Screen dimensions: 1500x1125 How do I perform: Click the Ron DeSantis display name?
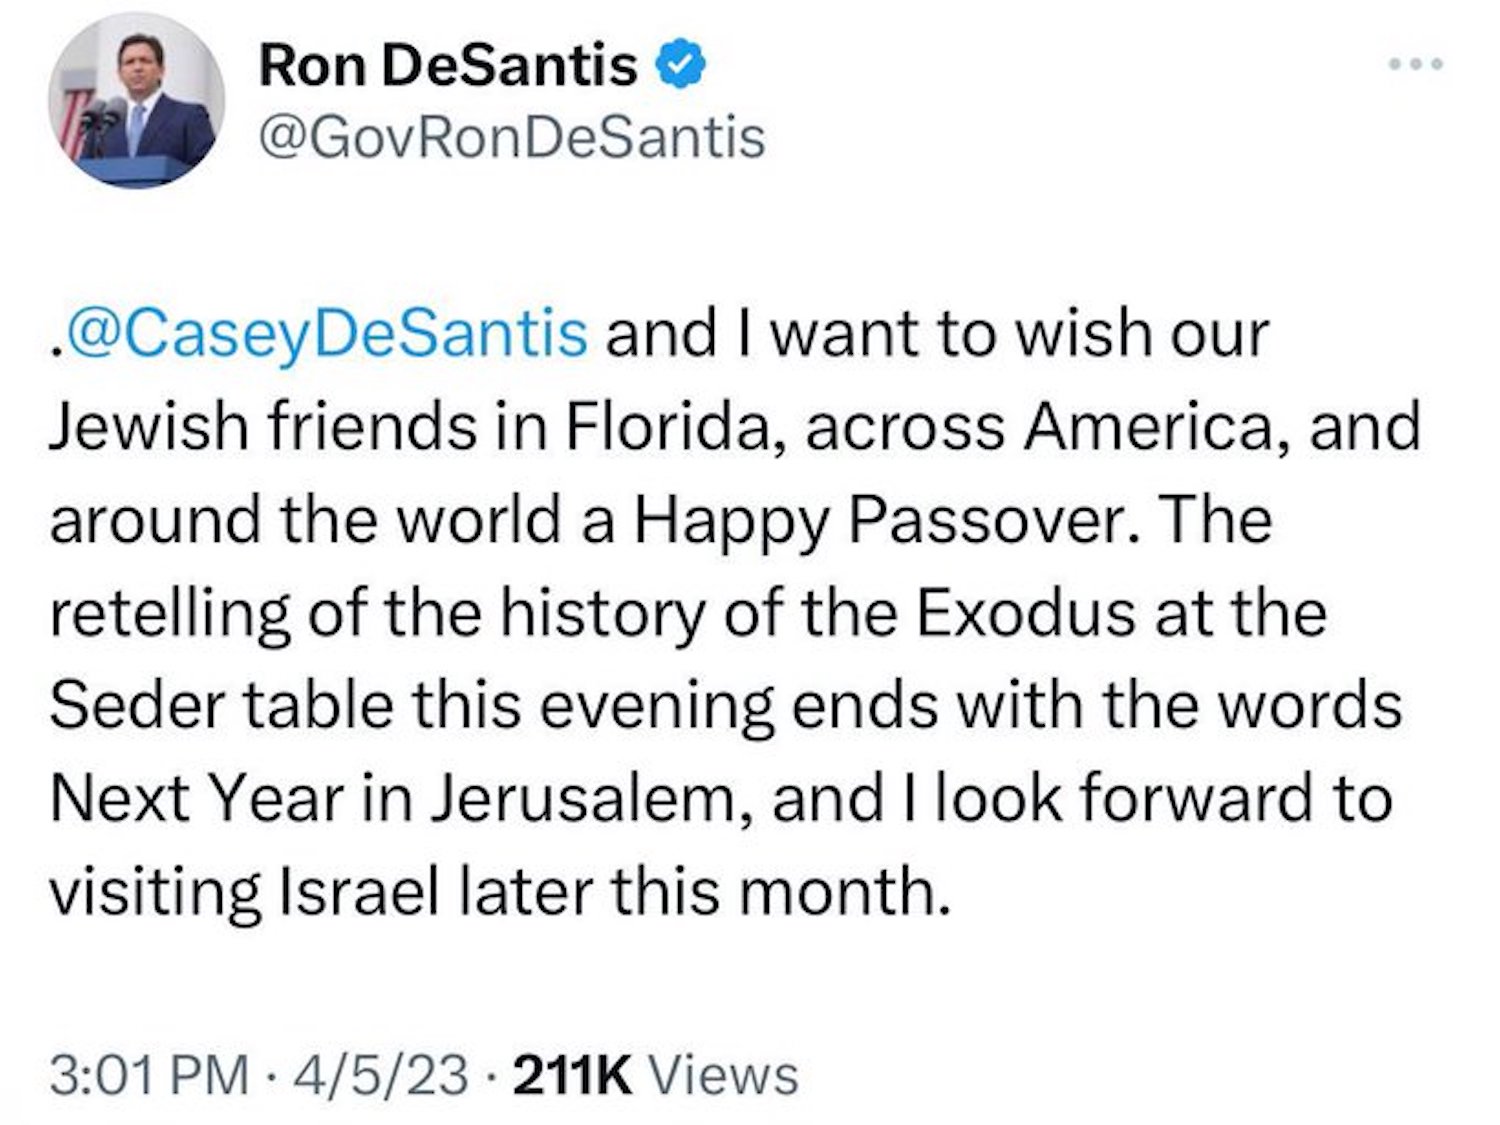[x=447, y=67]
